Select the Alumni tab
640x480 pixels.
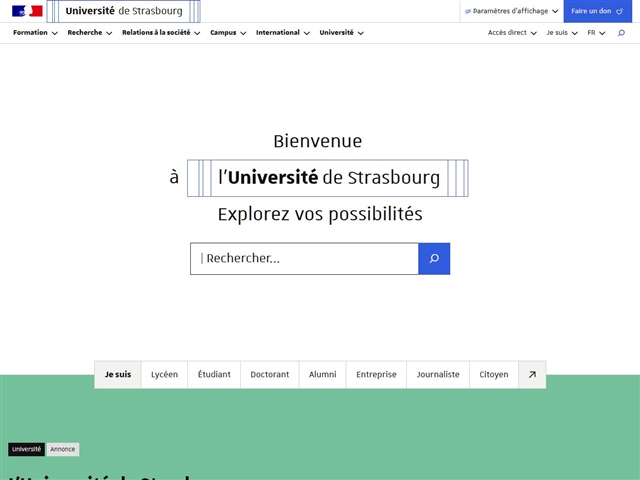[322, 374]
